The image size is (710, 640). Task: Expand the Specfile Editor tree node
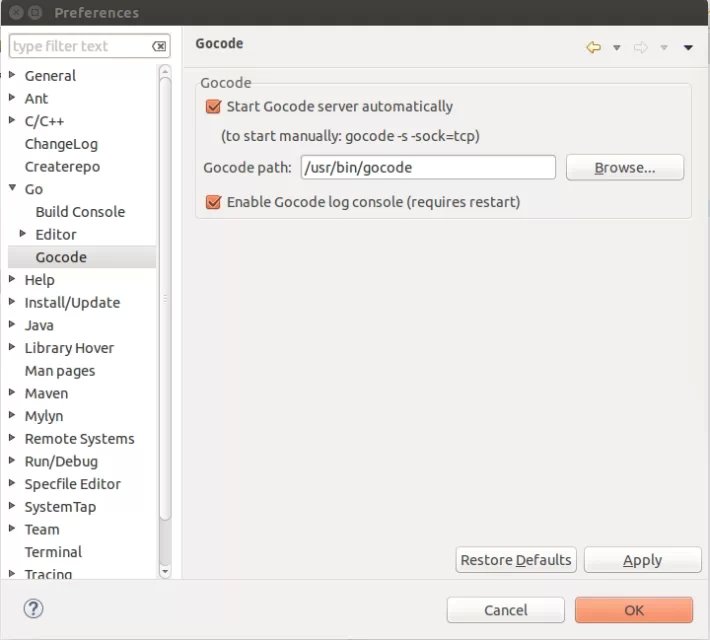click(12, 483)
